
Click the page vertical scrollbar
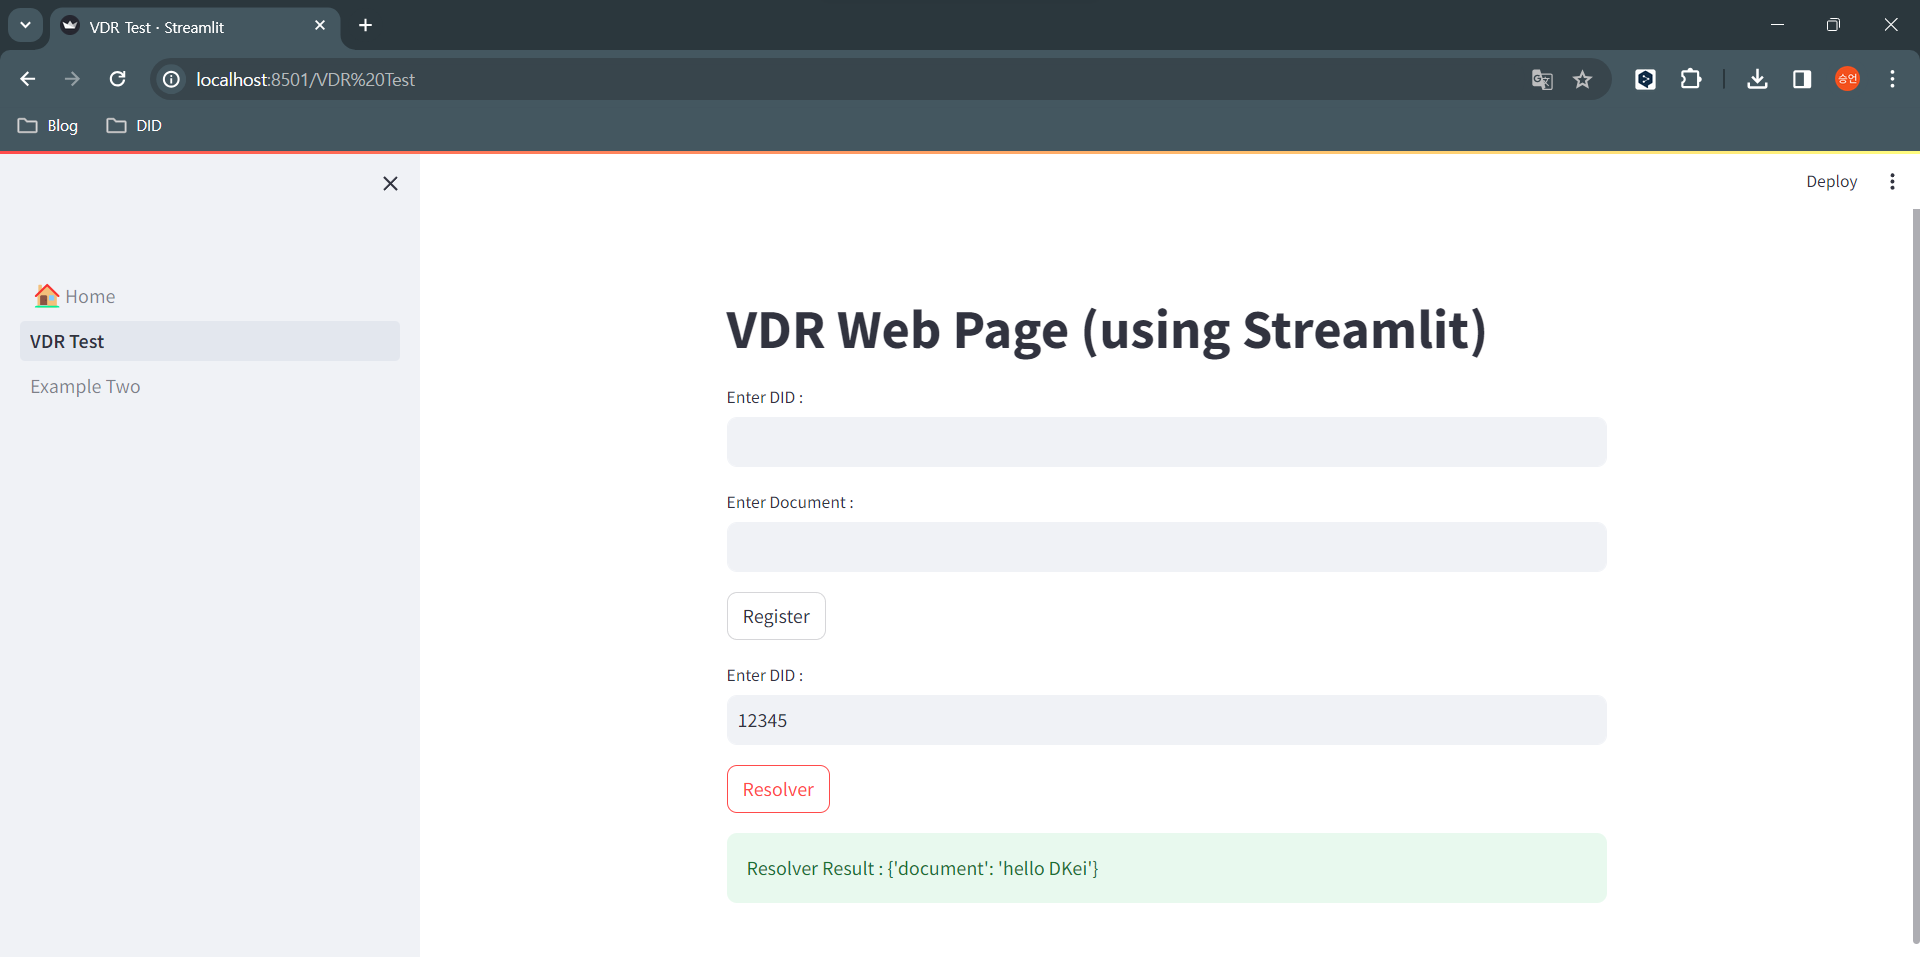coord(1915,575)
